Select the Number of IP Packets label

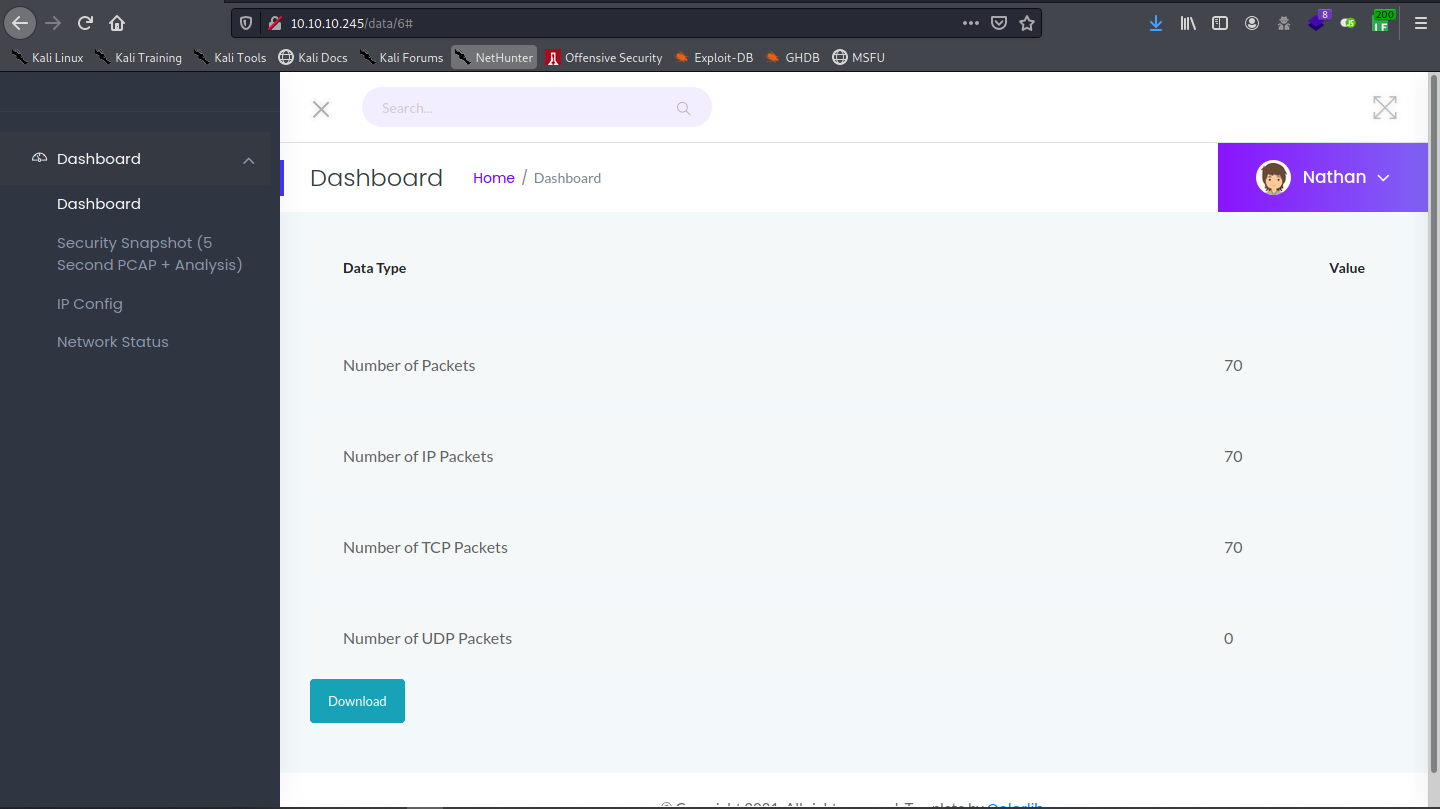click(x=418, y=457)
